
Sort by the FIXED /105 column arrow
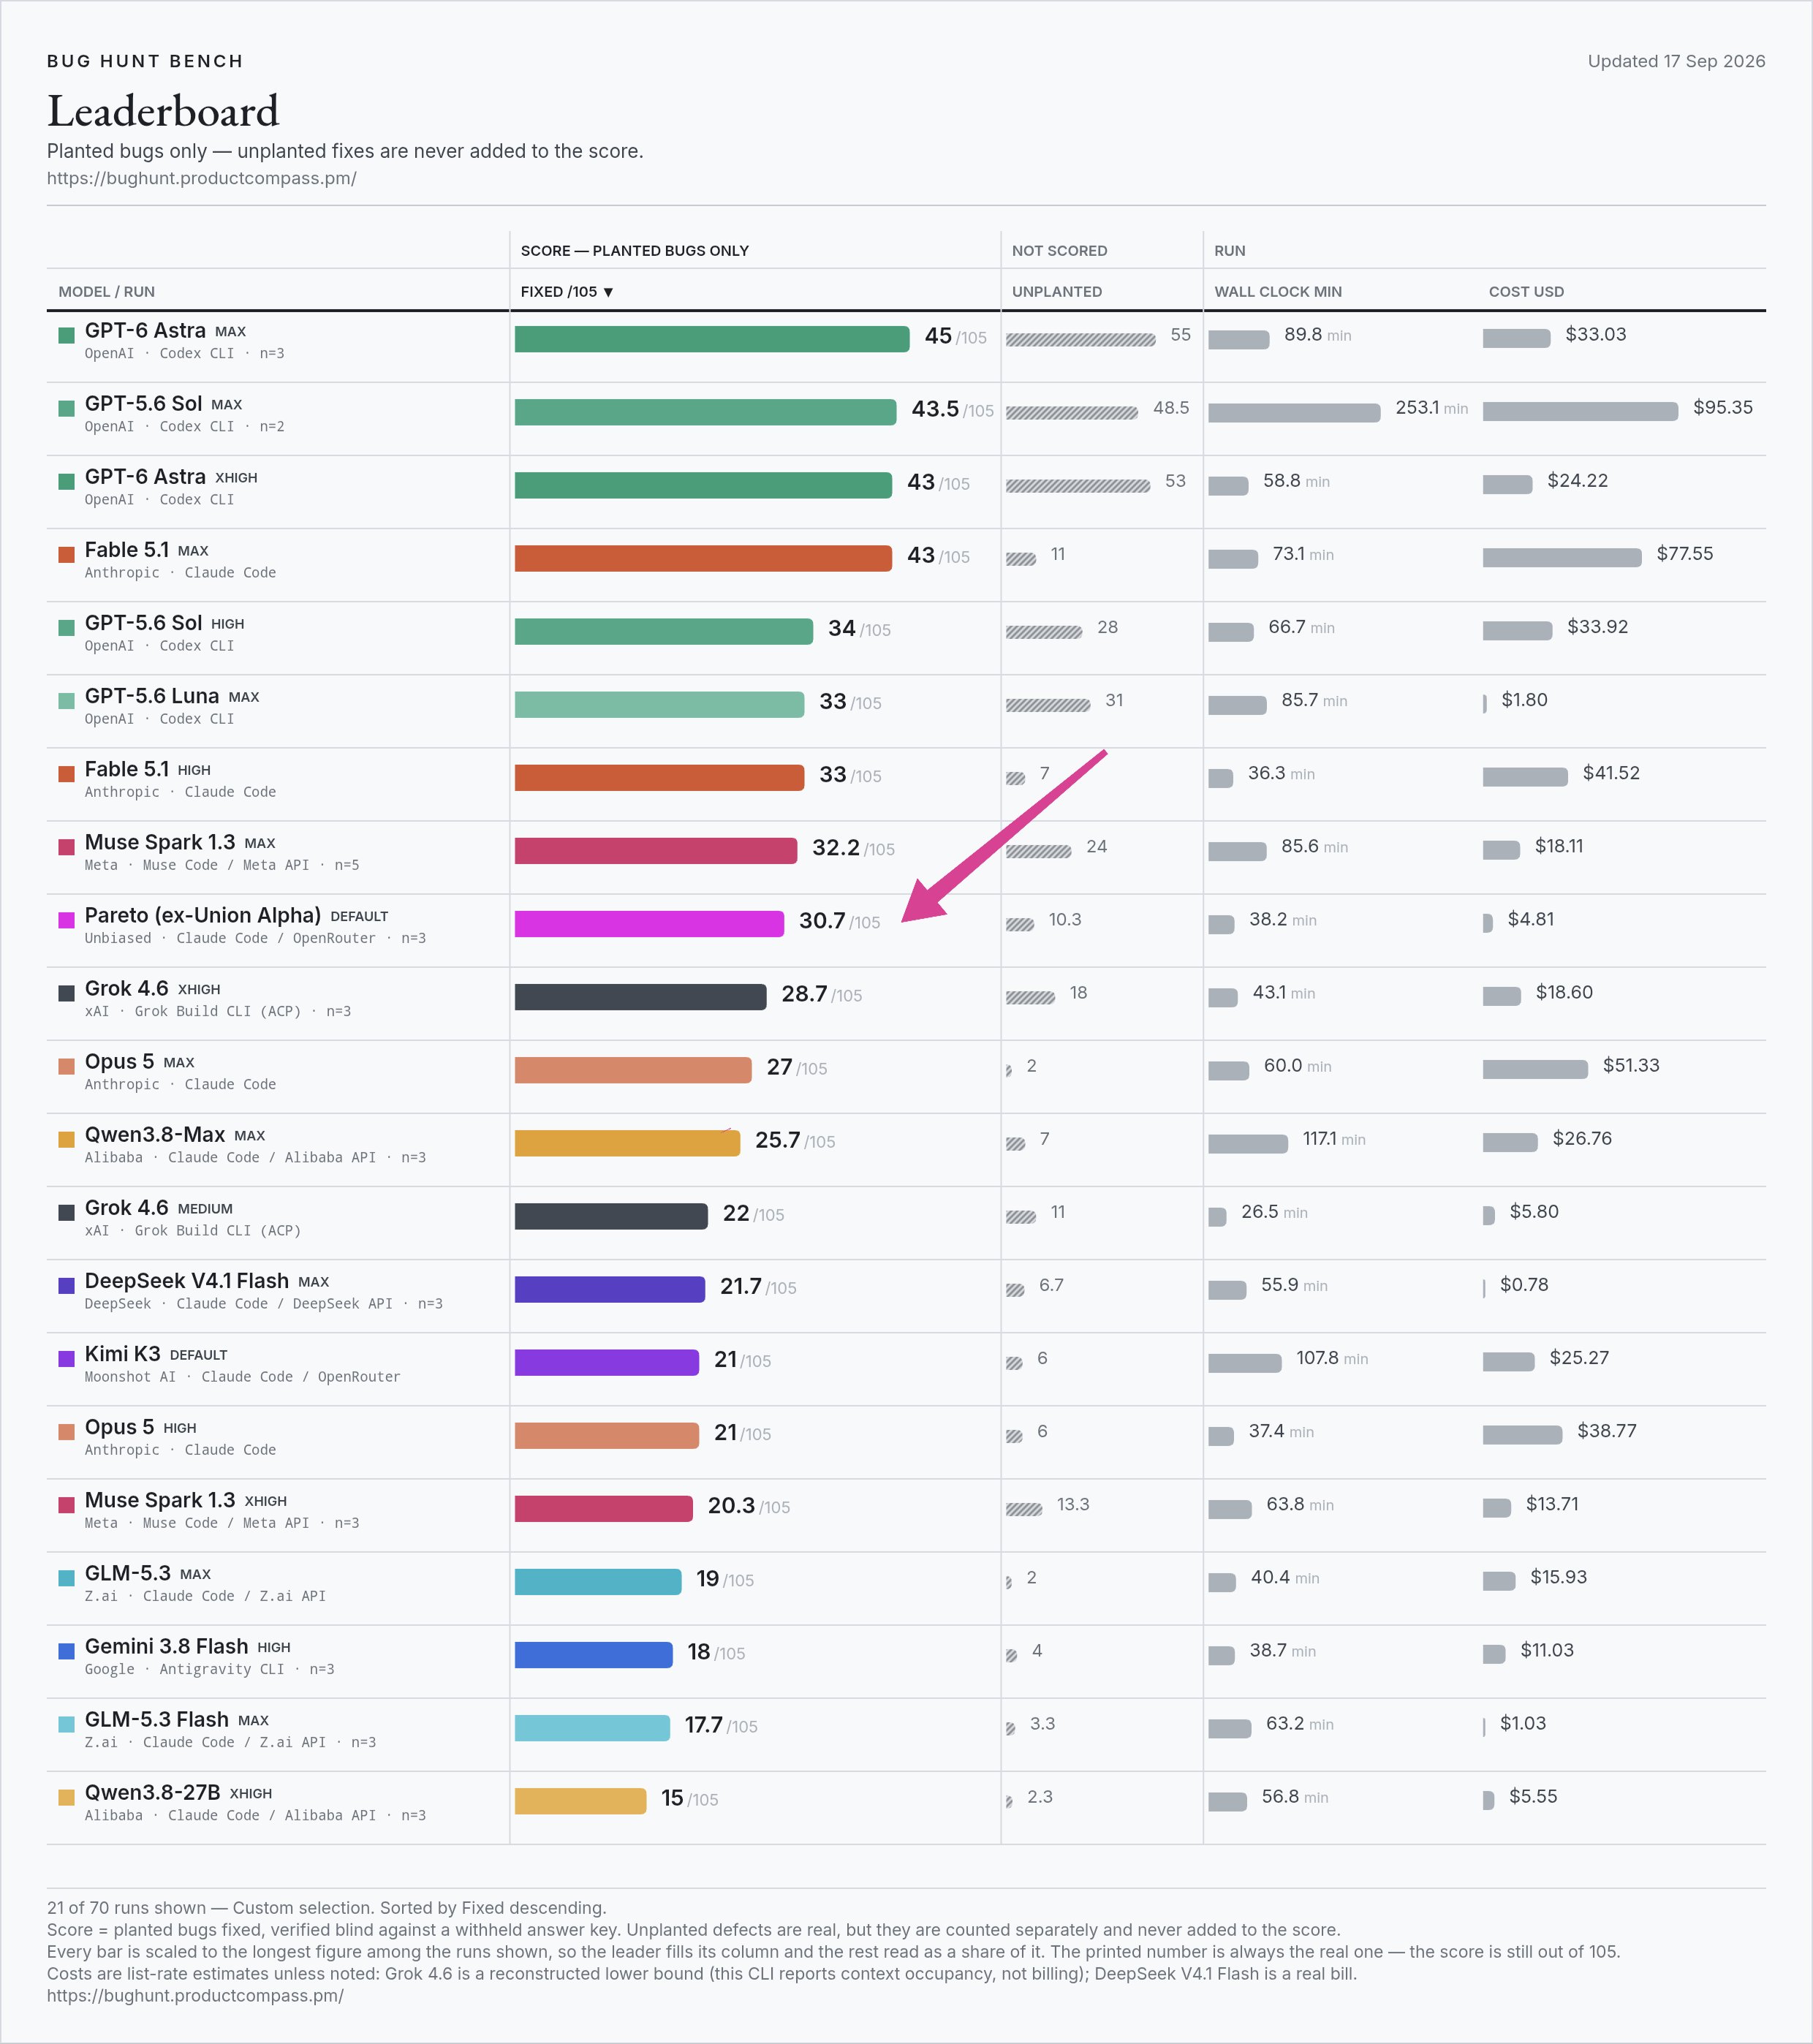click(x=608, y=292)
